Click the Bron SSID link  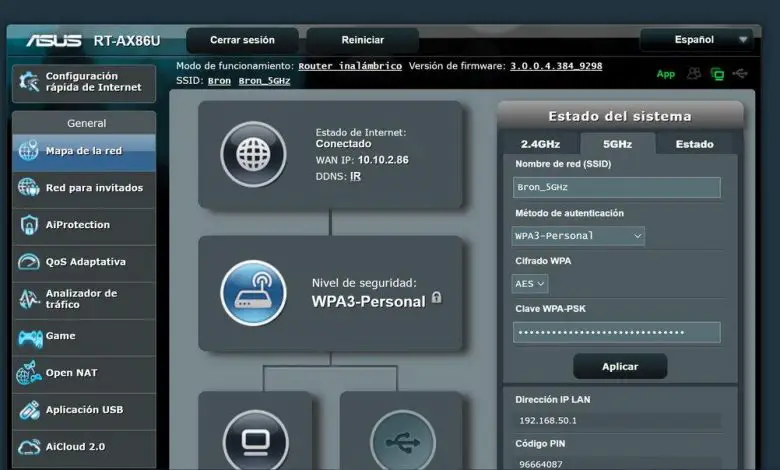[219, 81]
